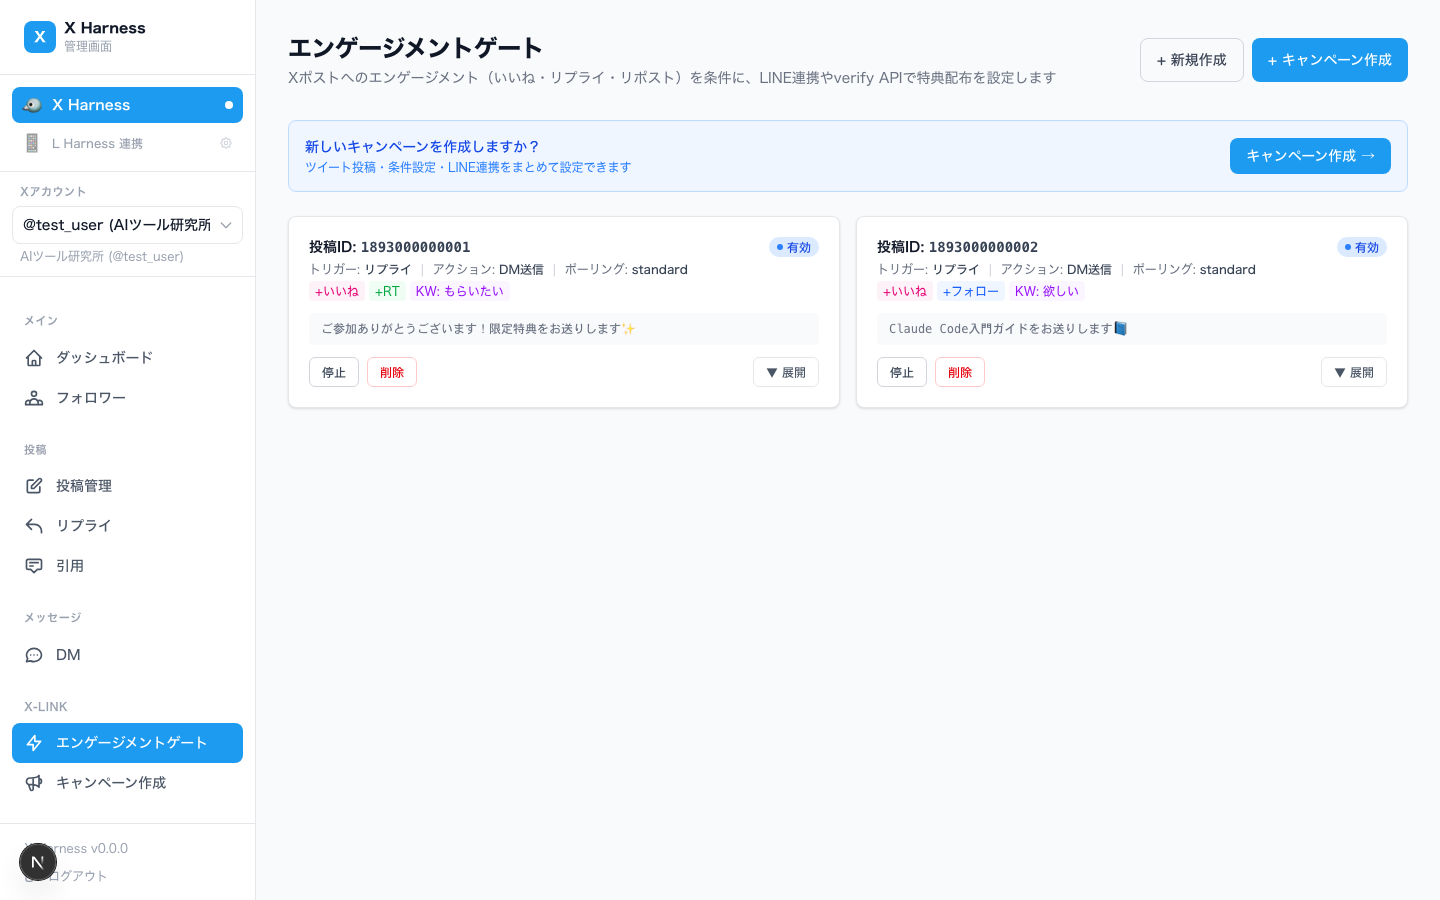Expand 展開 on post 1893000000001
Viewport: 1440px width, 900px height.
pyautogui.click(x=786, y=371)
